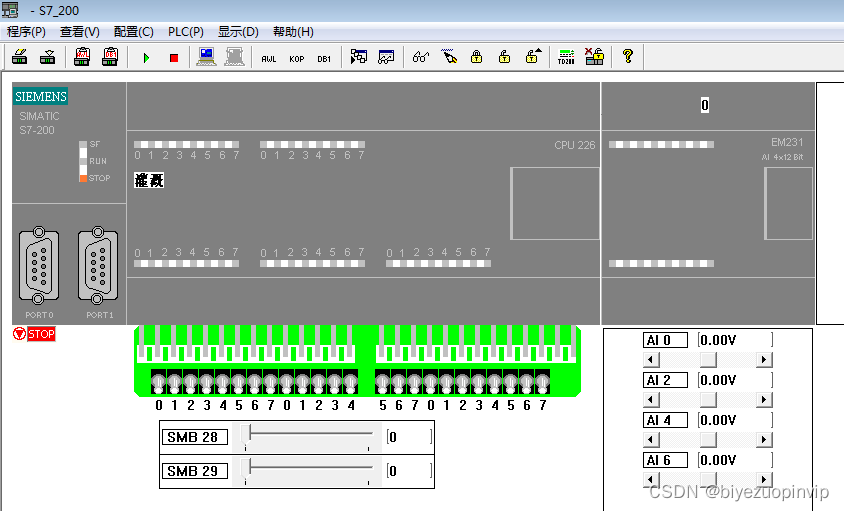
Task: Click the blue computer exchange icon
Action: pos(206,57)
